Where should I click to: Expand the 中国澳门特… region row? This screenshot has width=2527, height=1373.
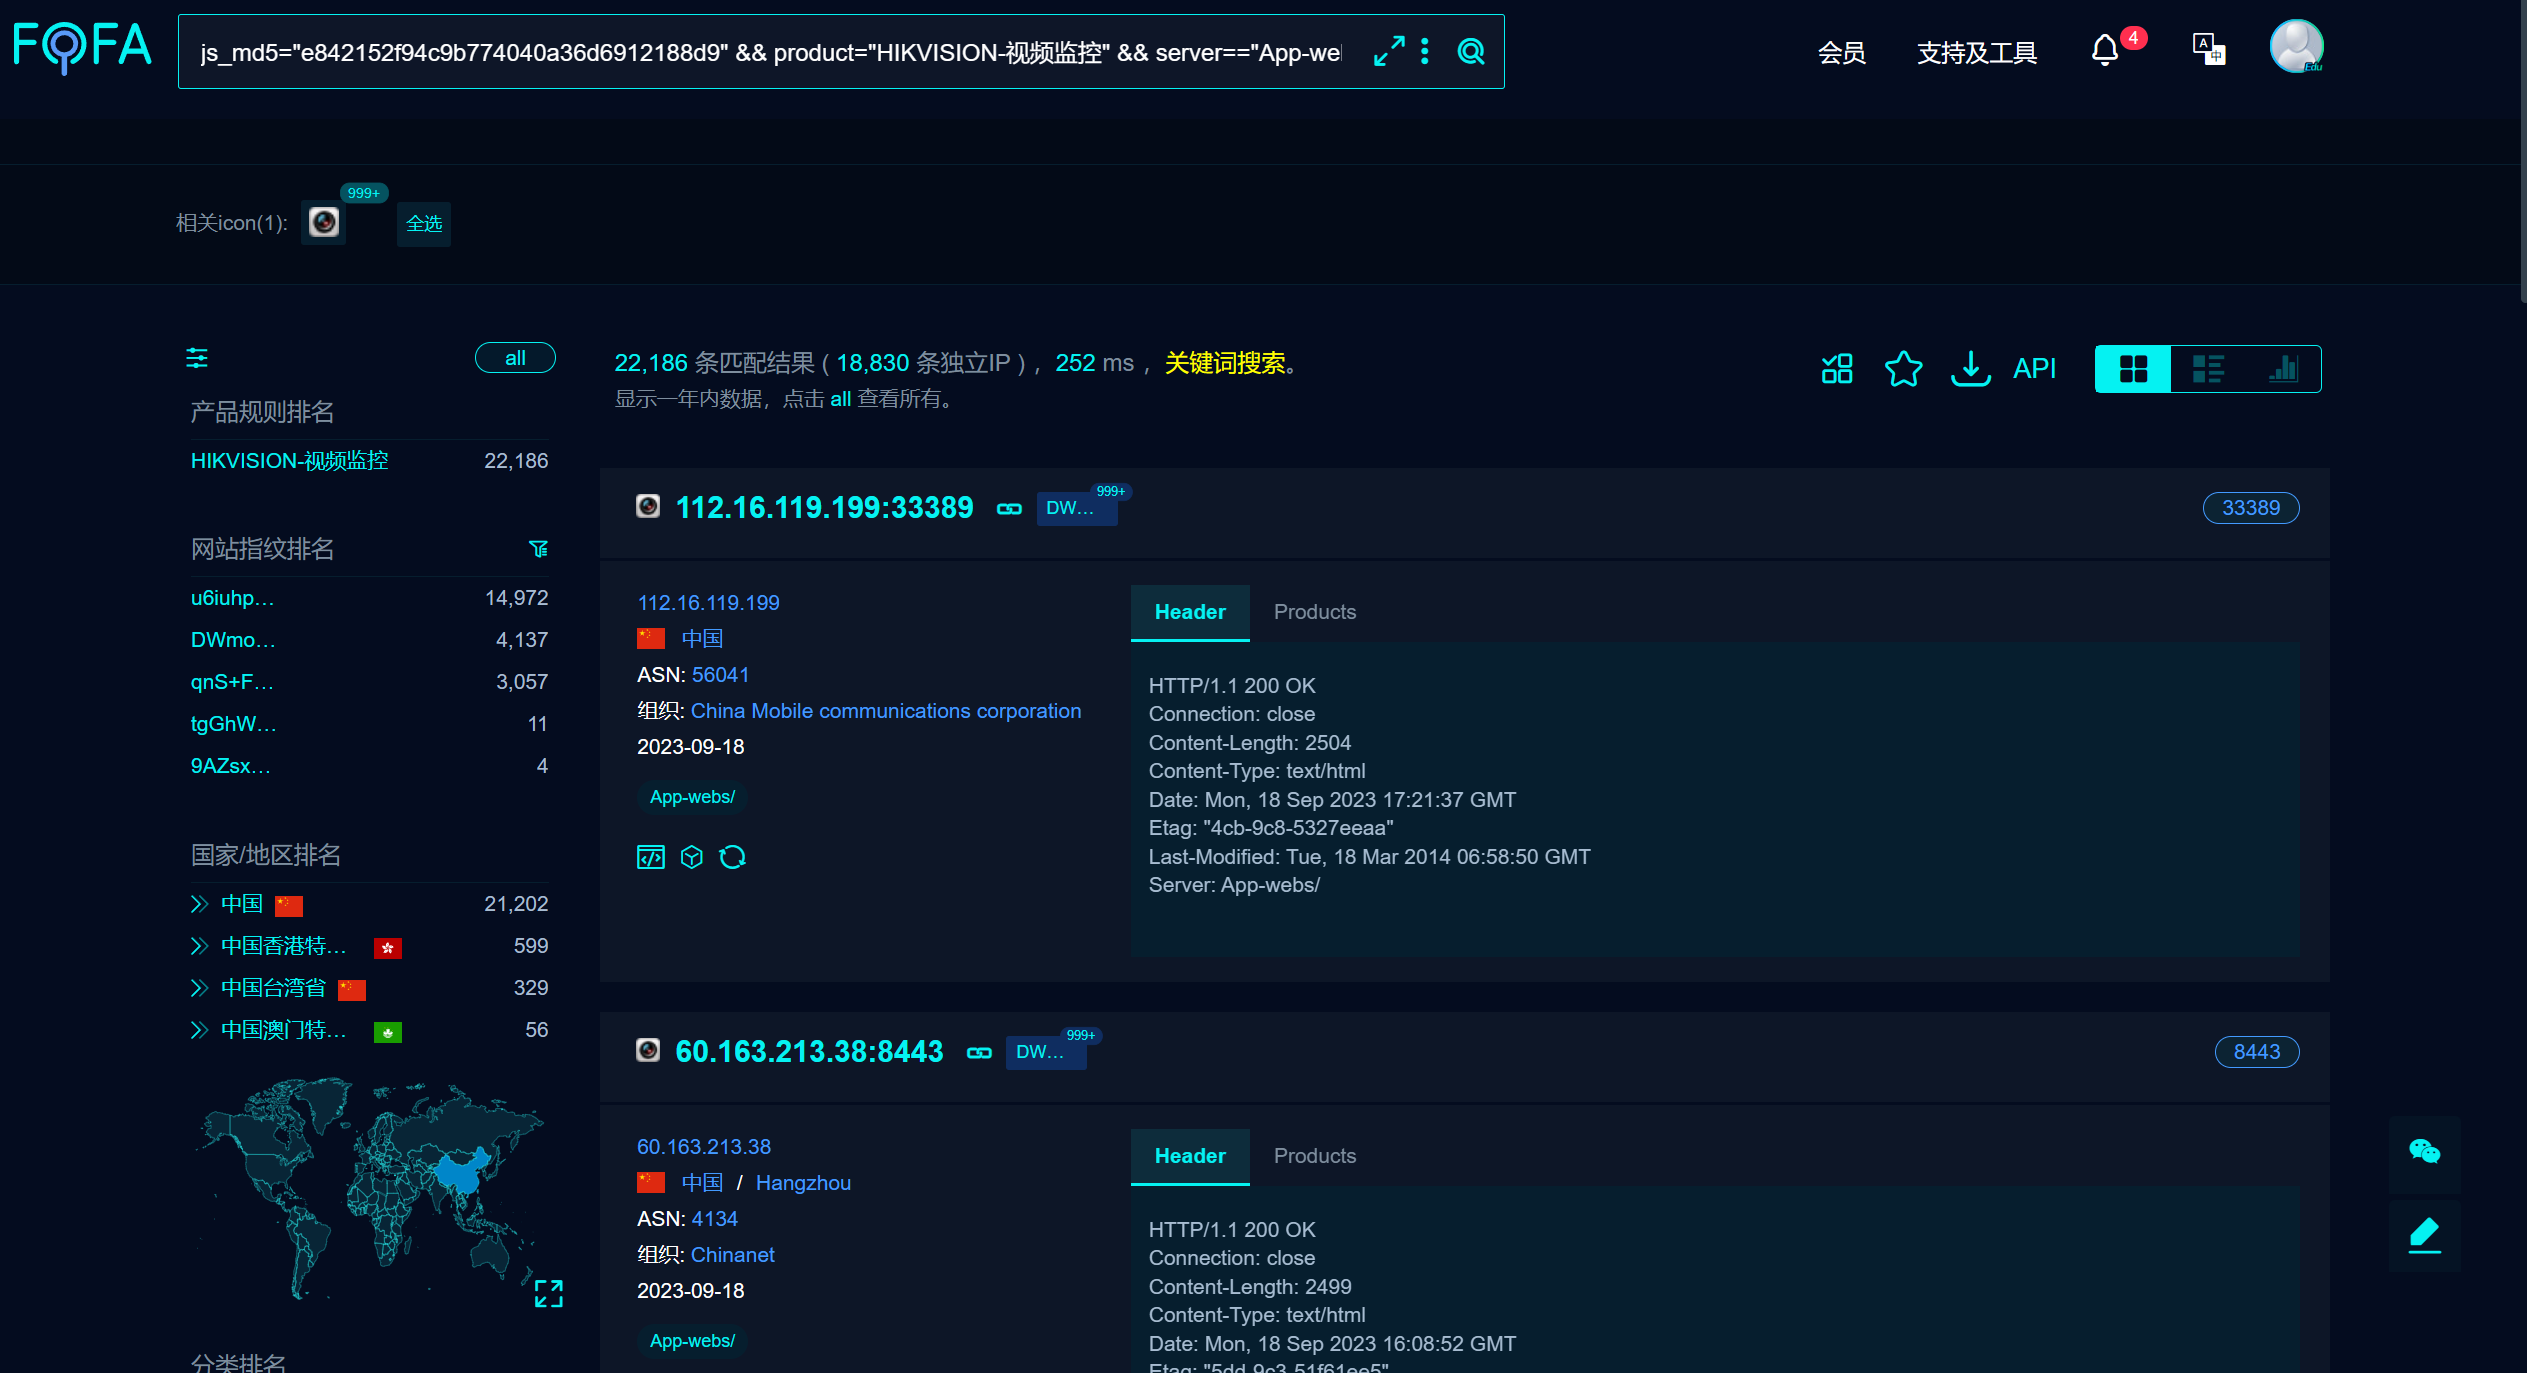coord(199,1030)
